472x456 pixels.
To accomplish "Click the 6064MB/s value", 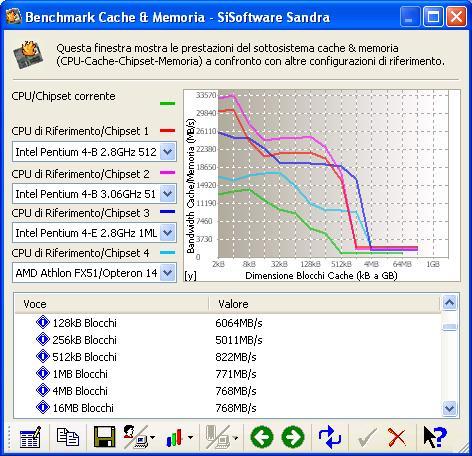I will click(239, 323).
